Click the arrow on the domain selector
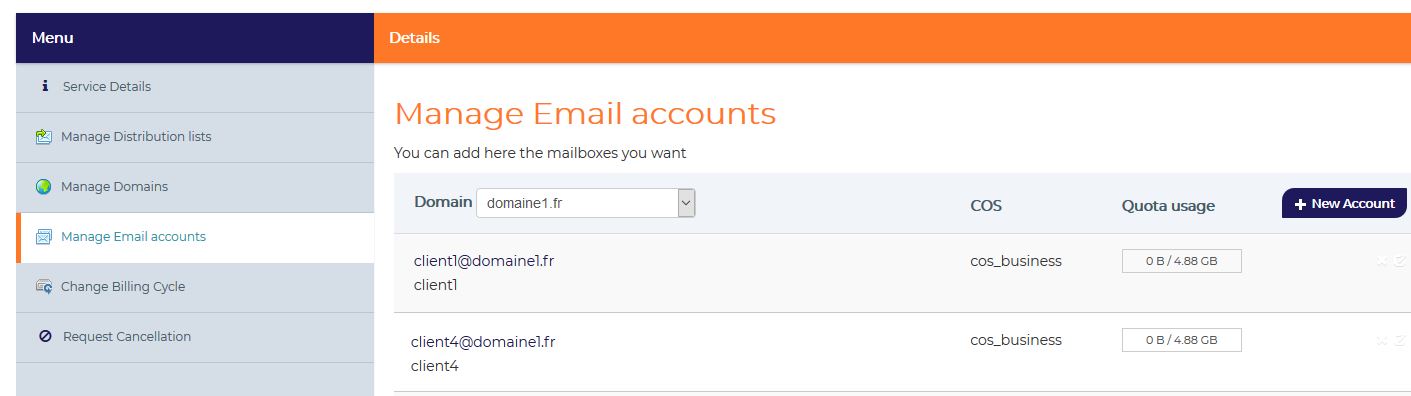1411x396 pixels. [686, 203]
